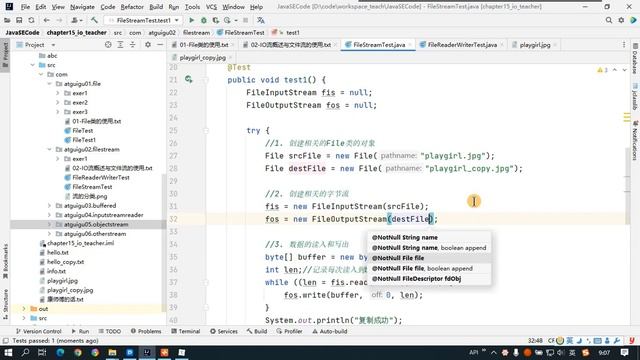Open the Navigate menu
The width and height of the screenshot is (640, 360).
pos(82,7)
